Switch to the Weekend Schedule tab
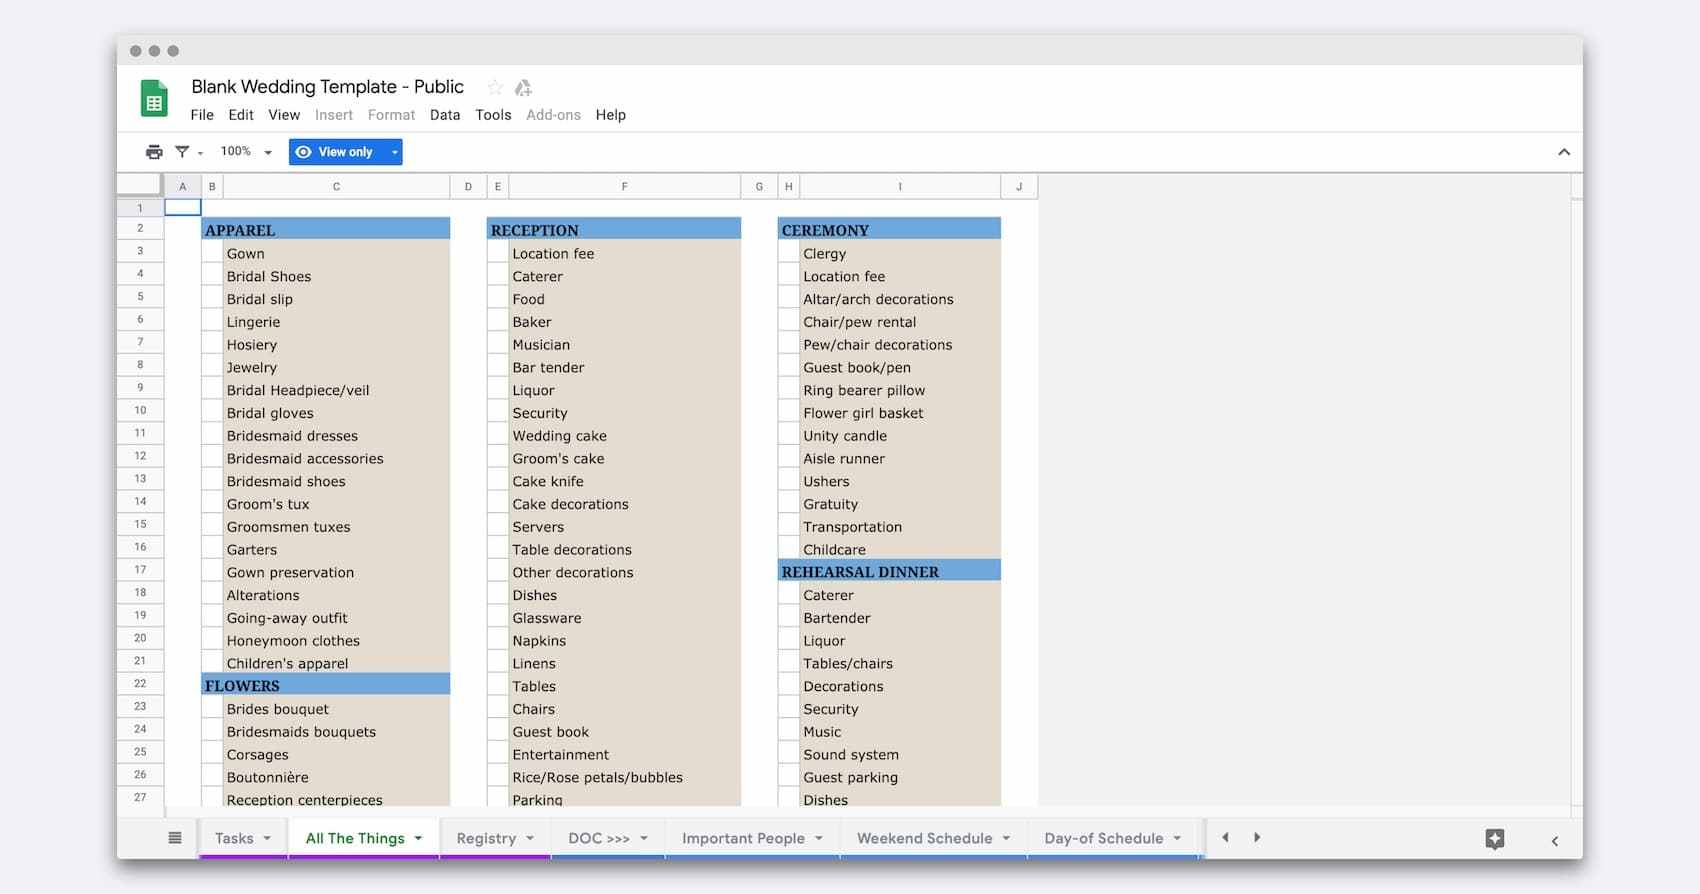 click(924, 839)
